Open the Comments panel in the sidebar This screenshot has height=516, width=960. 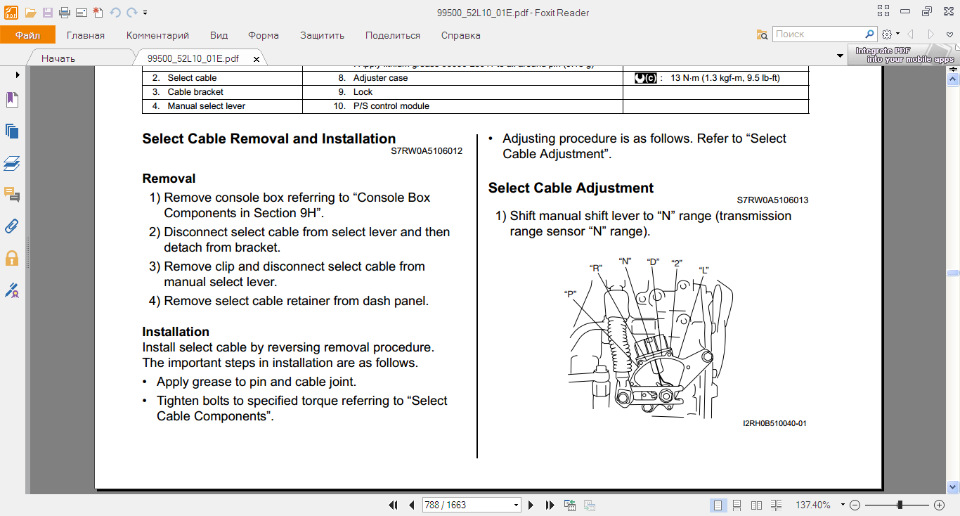12,195
